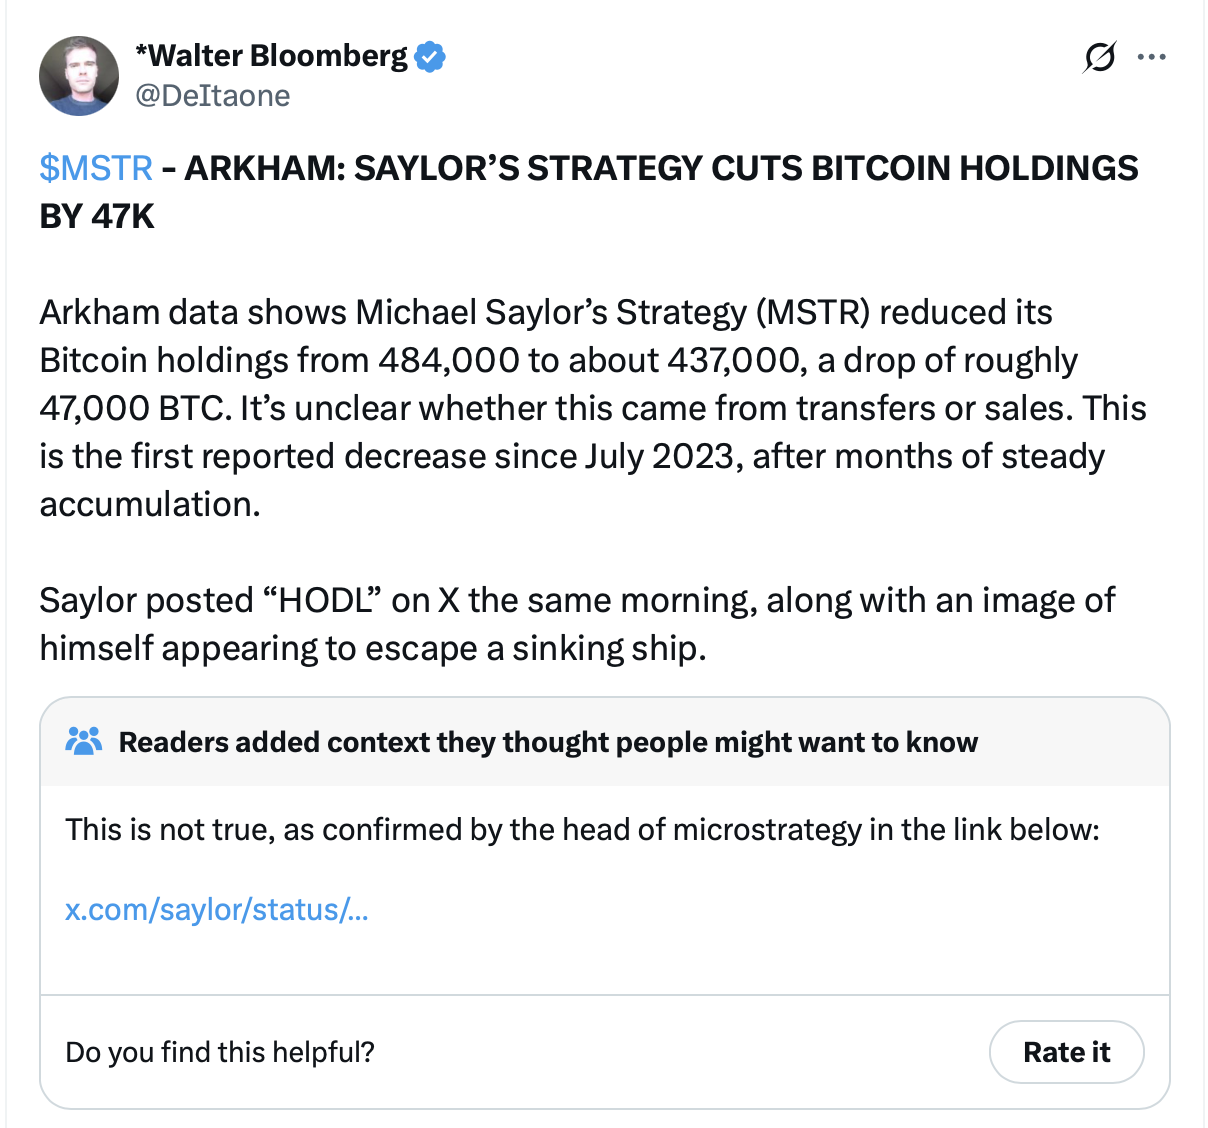The height and width of the screenshot is (1128, 1208).
Task: Click the 'BY 47K' headline line
Action: pyautogui.click(x=97, y=216)
